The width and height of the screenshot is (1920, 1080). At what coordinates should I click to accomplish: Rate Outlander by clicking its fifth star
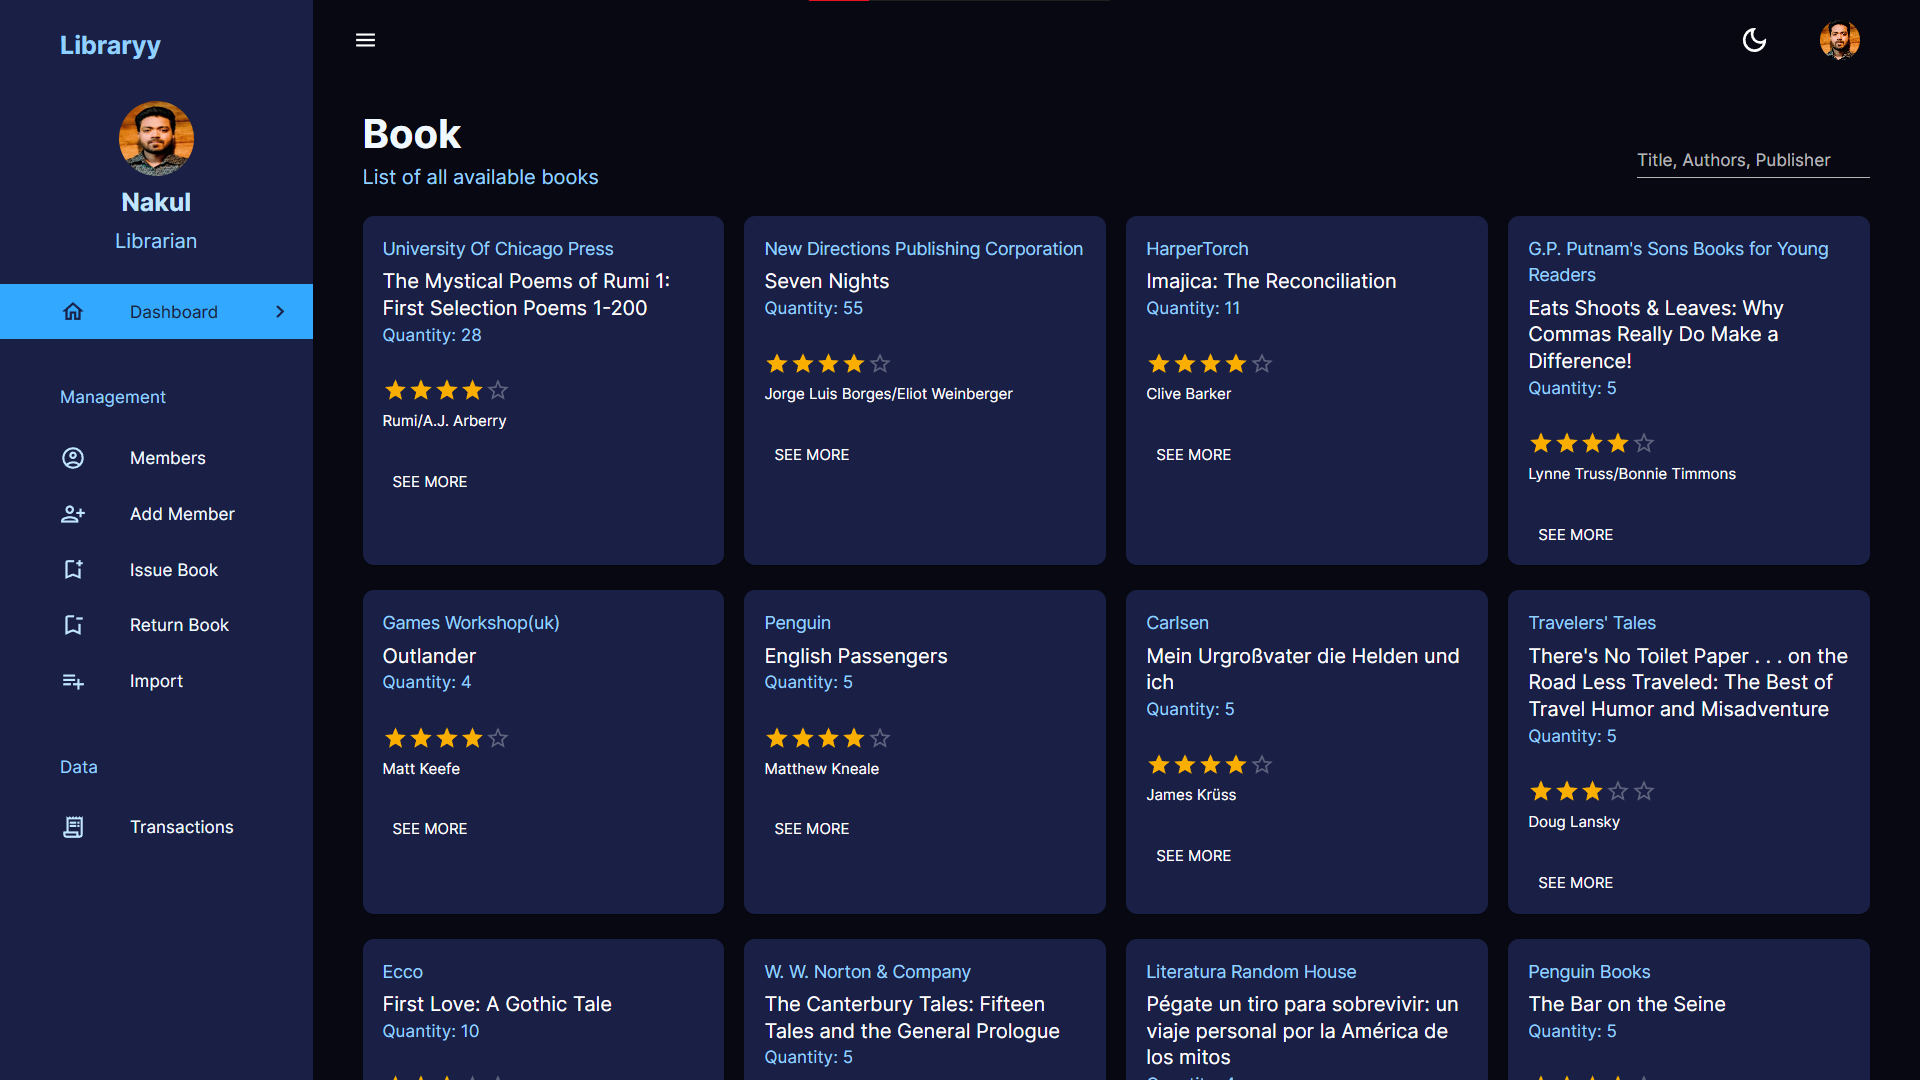(x=497, y=738)
